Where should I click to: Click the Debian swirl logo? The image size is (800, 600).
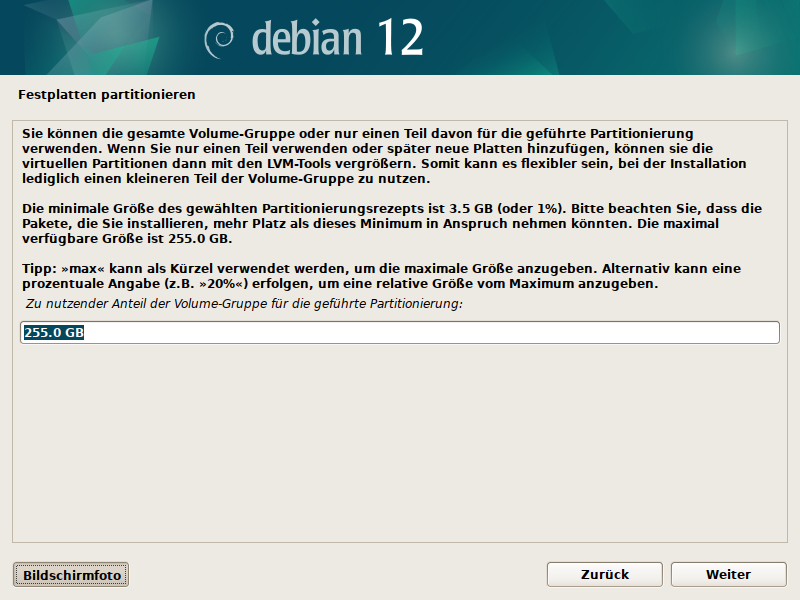(219, 38)
